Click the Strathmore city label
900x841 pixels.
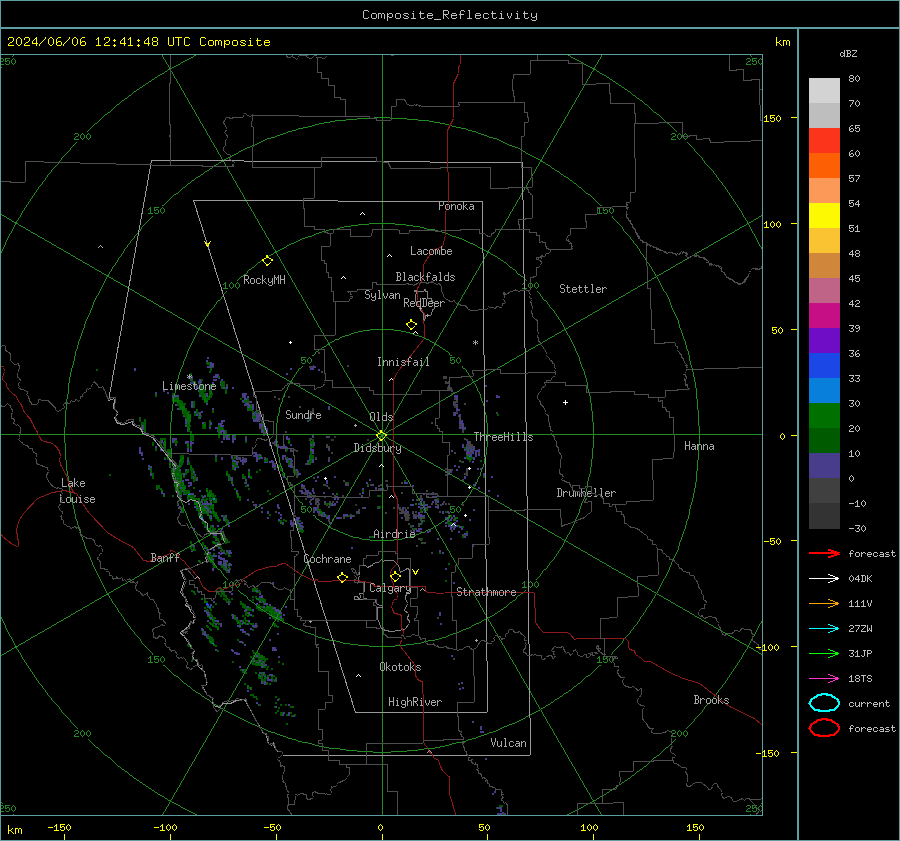(486, 592)
